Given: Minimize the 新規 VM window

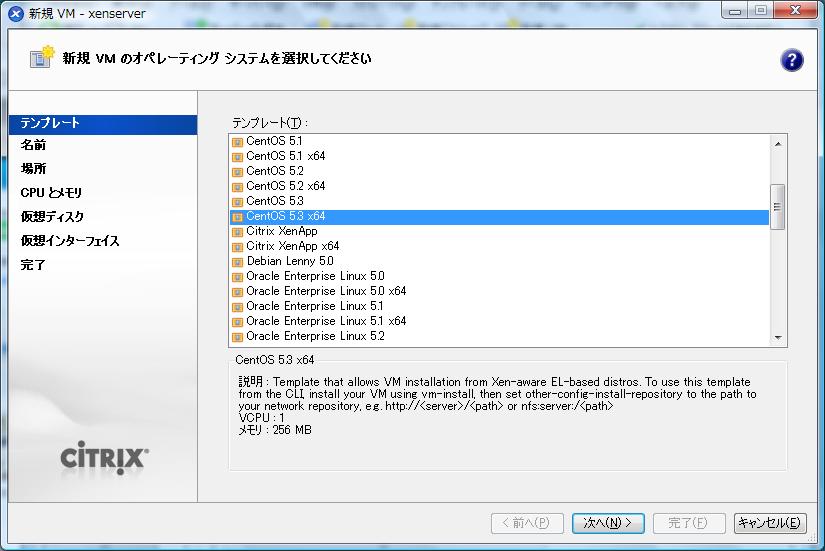Looking at the screenshot, I should click(x=735, y=11).
